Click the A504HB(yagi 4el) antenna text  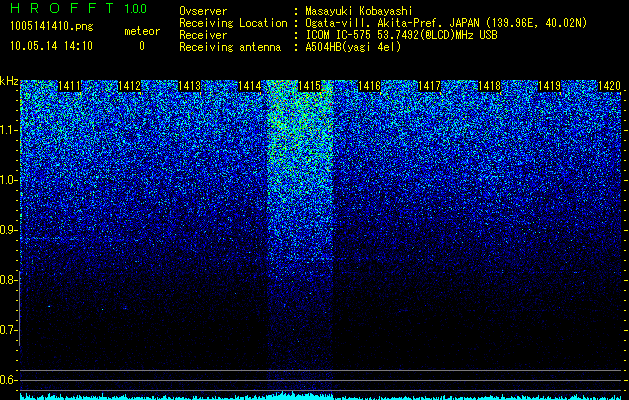pyautogui.click(x=353, y=47)
